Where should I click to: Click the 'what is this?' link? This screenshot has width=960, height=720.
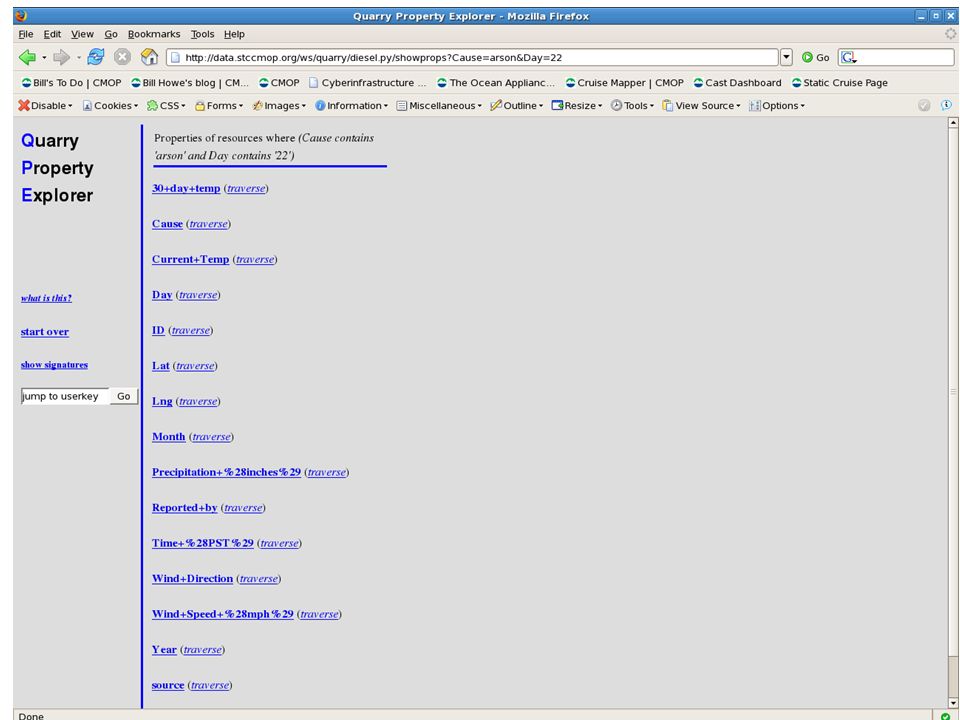tap(46, 298)
